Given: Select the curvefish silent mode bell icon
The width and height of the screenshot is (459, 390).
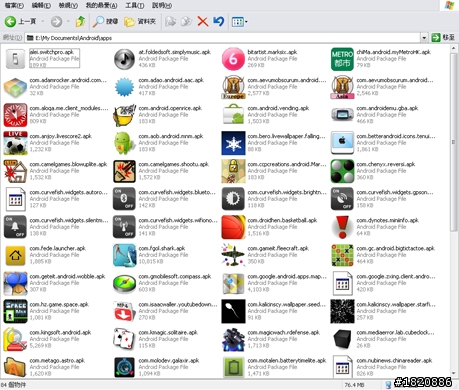Looking at the screenshot, I should click(x=15, y=227).
